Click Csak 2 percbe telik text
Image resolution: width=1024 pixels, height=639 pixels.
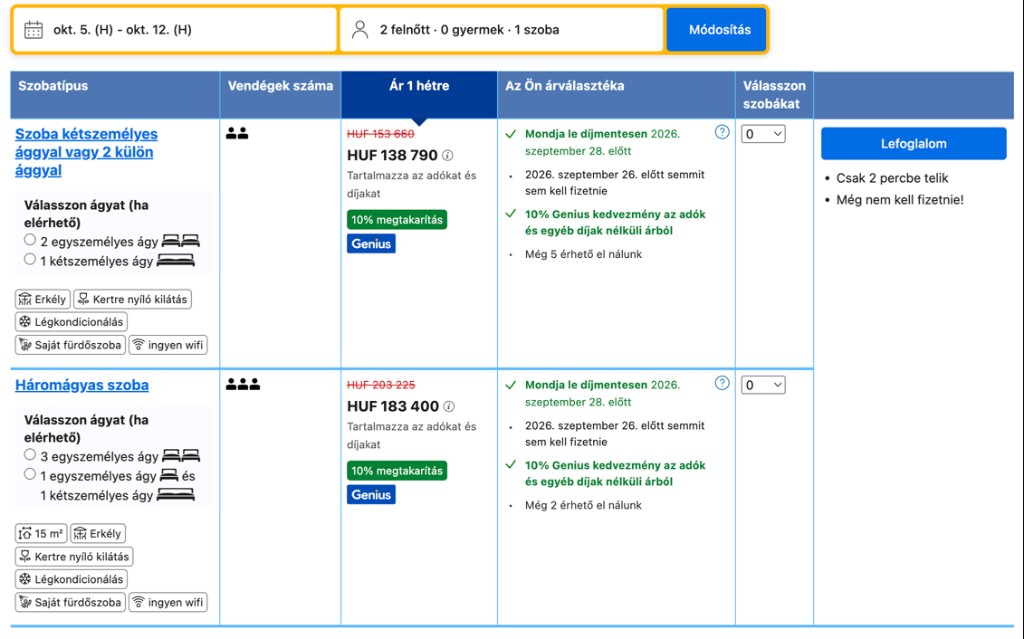891,178
